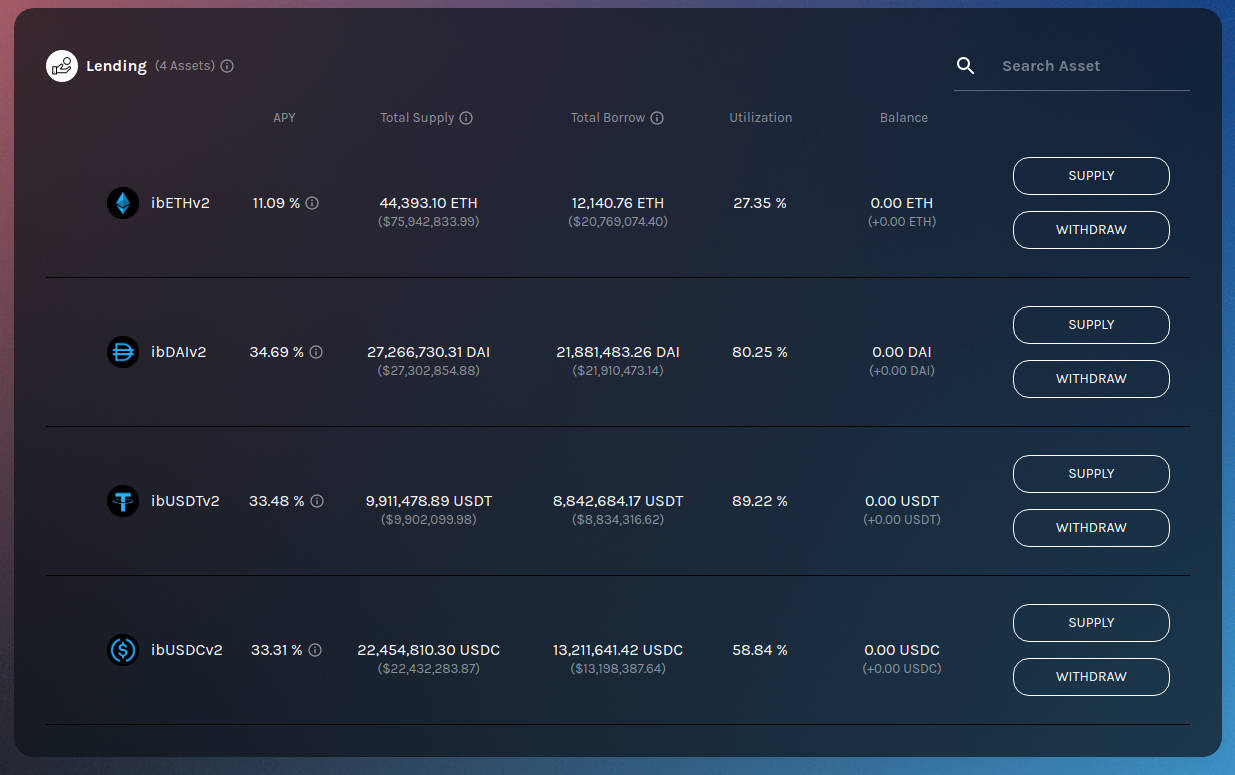Click the (+0.00 ETH) balance change
This screenshot has height=775, width=1235.
902,222
